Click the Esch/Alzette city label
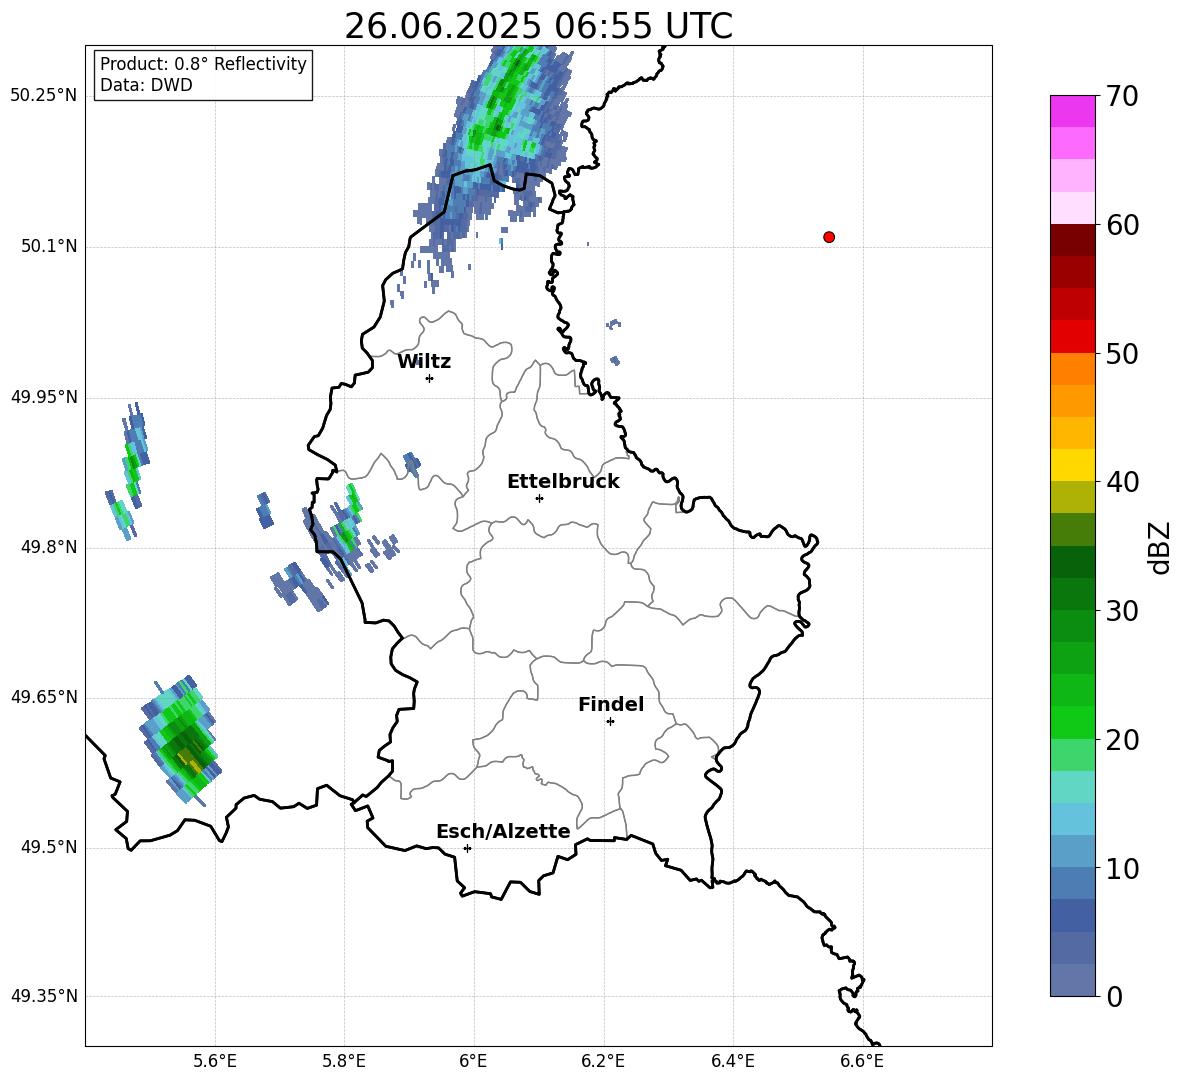The image size is (1184, 1081). coord(503,831)
